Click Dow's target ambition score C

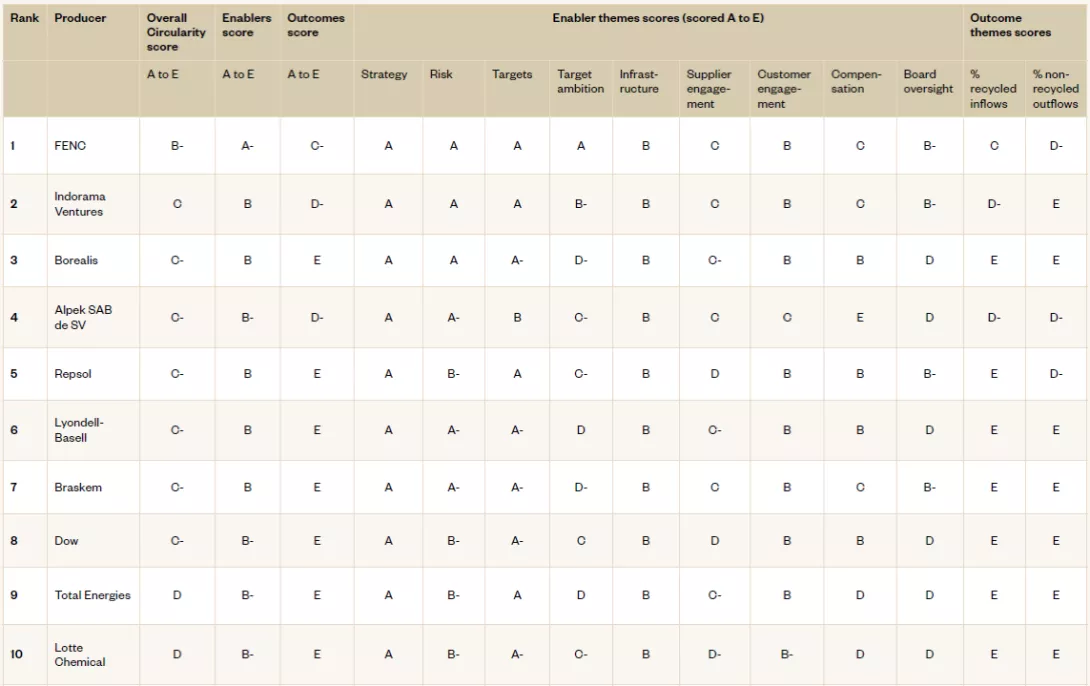tap(580, 541)
